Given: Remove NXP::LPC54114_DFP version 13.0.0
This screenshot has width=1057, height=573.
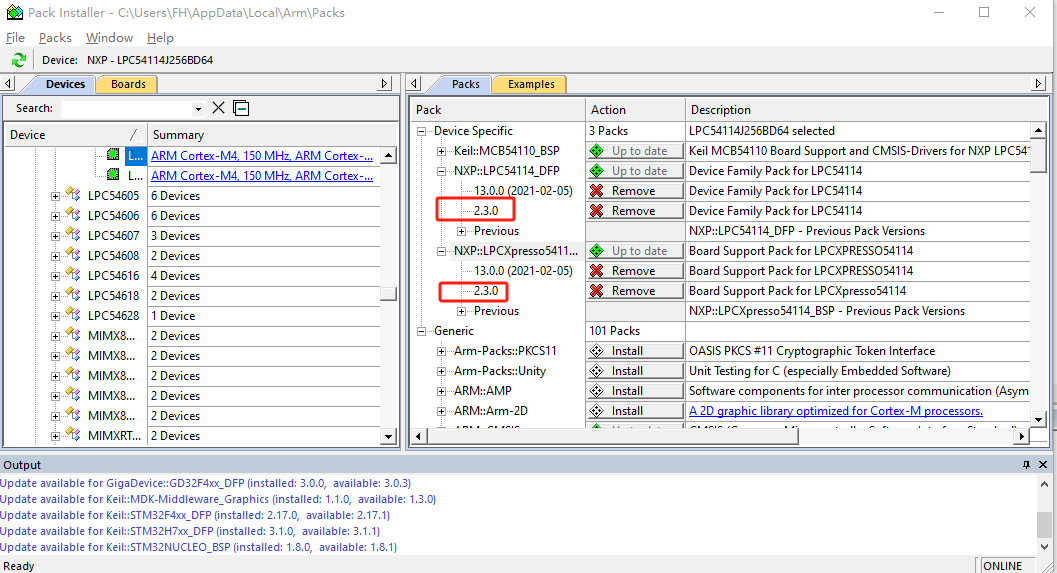Looking at the screenshot, I should pos(635,191).
